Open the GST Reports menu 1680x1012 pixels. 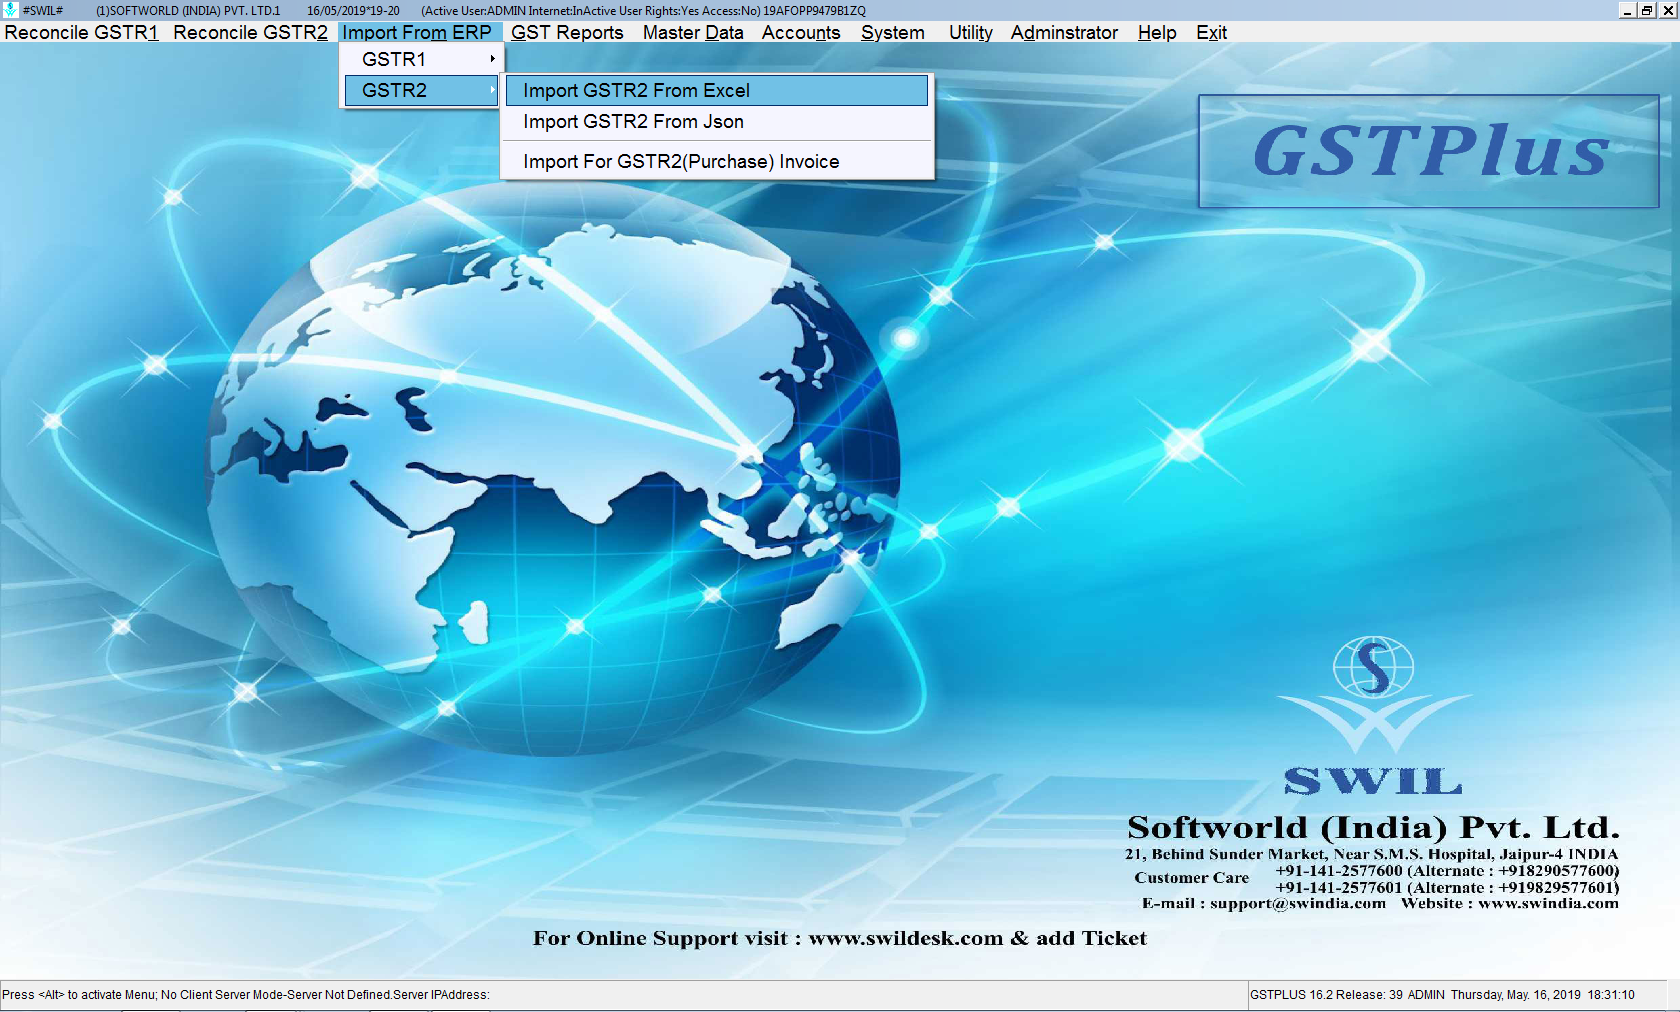point(567,32)
